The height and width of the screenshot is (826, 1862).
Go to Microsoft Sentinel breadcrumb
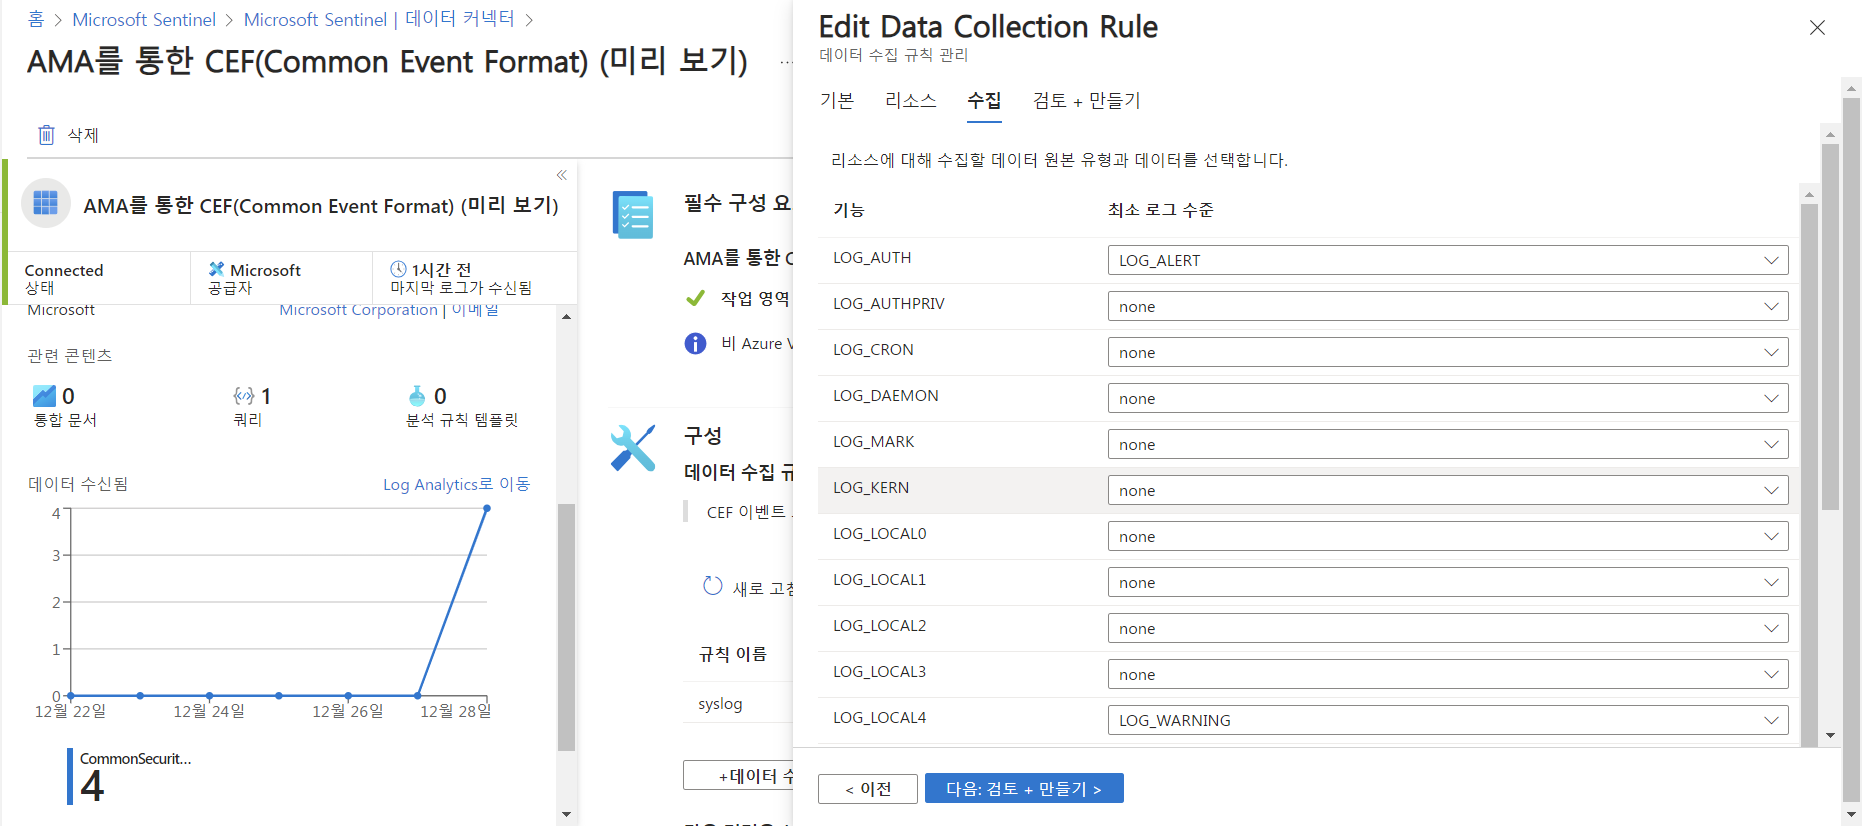click(144, 19)
